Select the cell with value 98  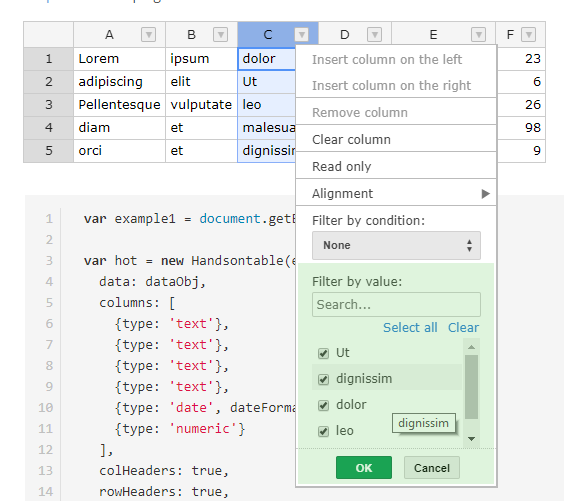(x=521, y=128)
